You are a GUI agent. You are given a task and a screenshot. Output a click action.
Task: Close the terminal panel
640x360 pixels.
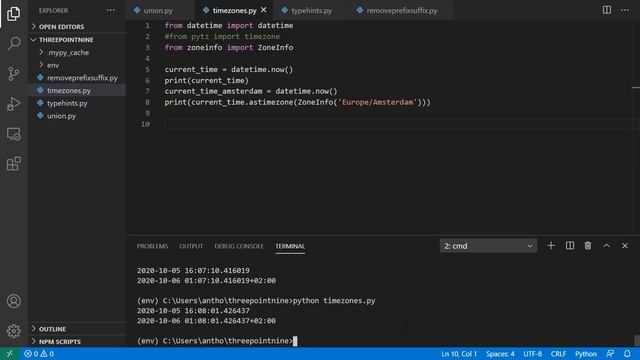click(x=625, y=246)
